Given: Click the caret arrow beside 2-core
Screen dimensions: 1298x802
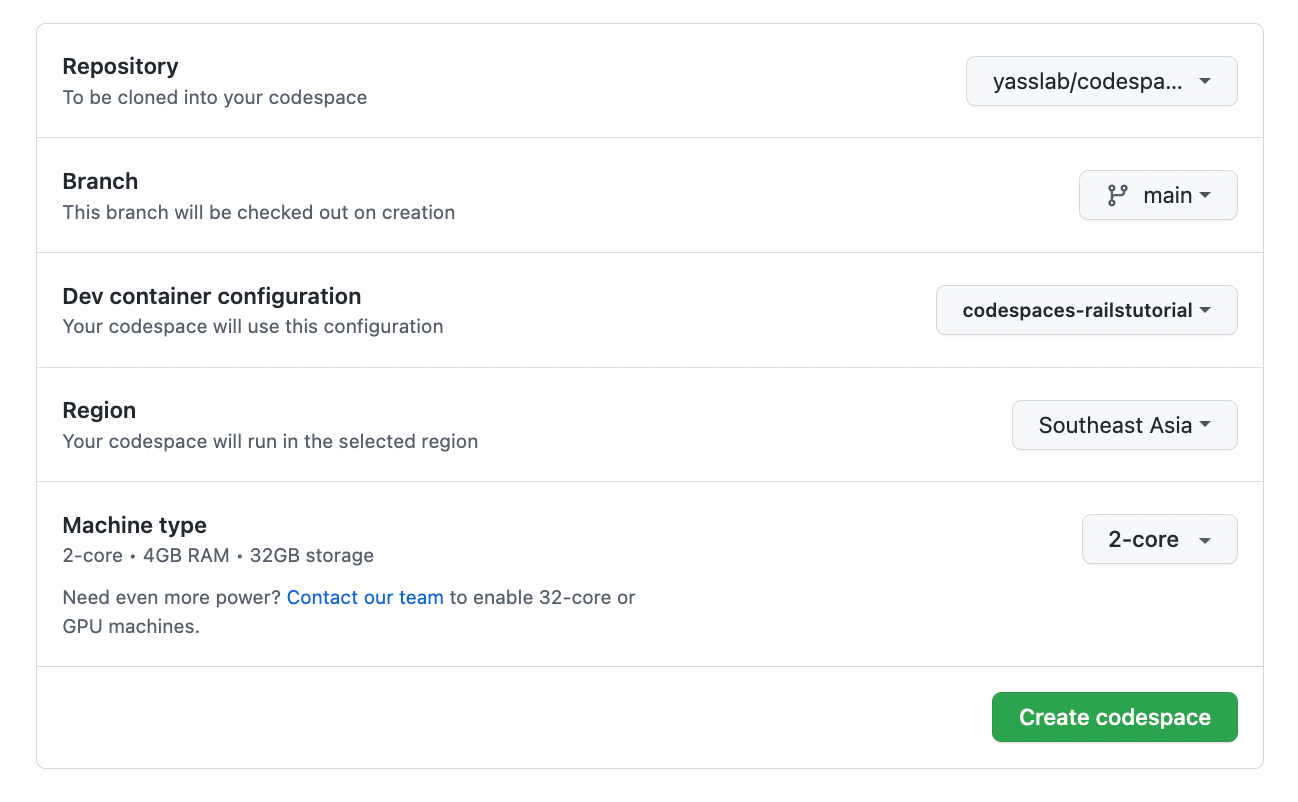Looking at the screenshot, I should coord(1205,540).
